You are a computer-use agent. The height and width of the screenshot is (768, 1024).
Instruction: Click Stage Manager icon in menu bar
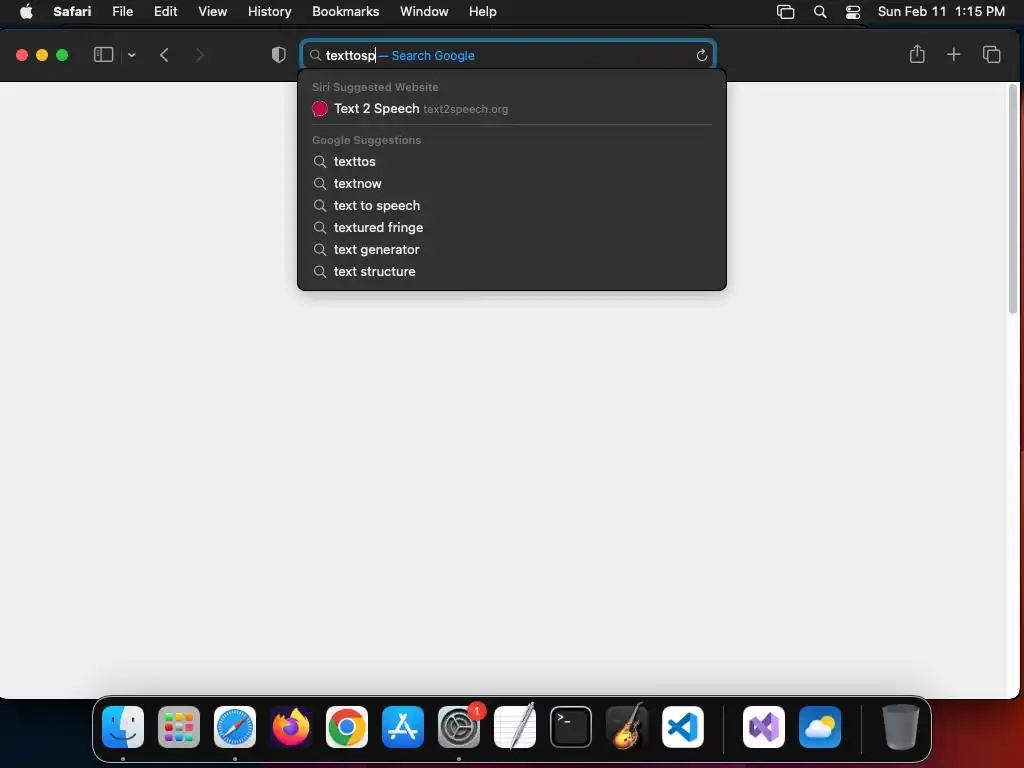coord(786,12)
